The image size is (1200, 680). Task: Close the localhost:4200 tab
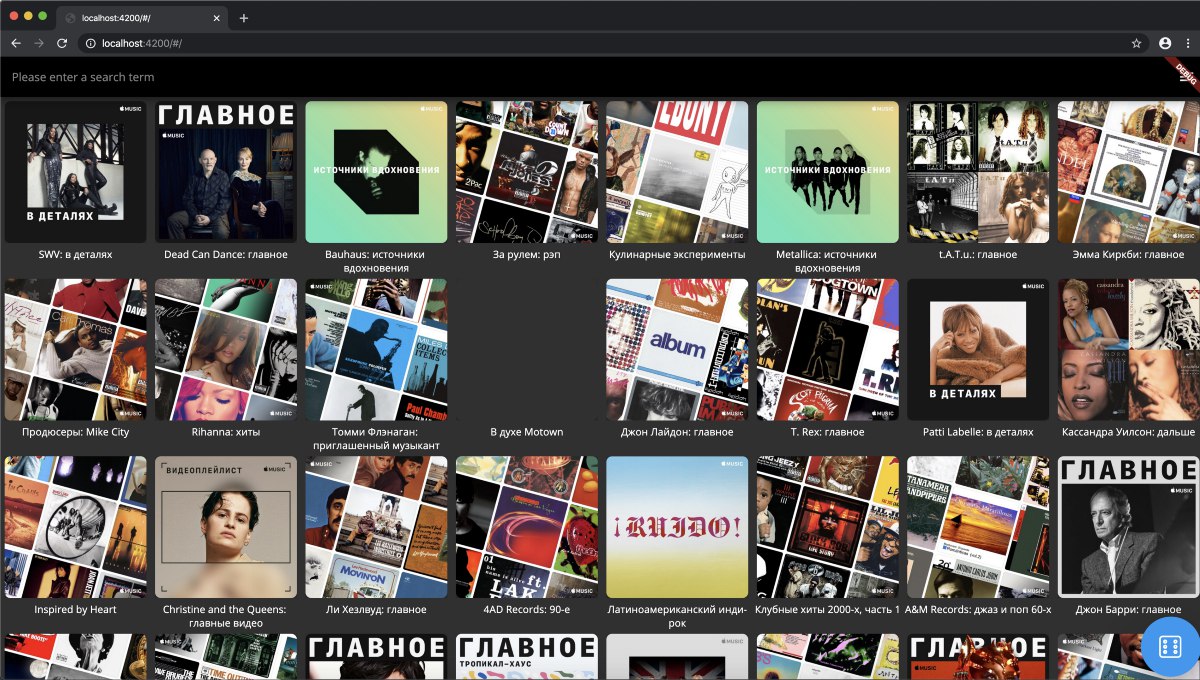[215, 18]
